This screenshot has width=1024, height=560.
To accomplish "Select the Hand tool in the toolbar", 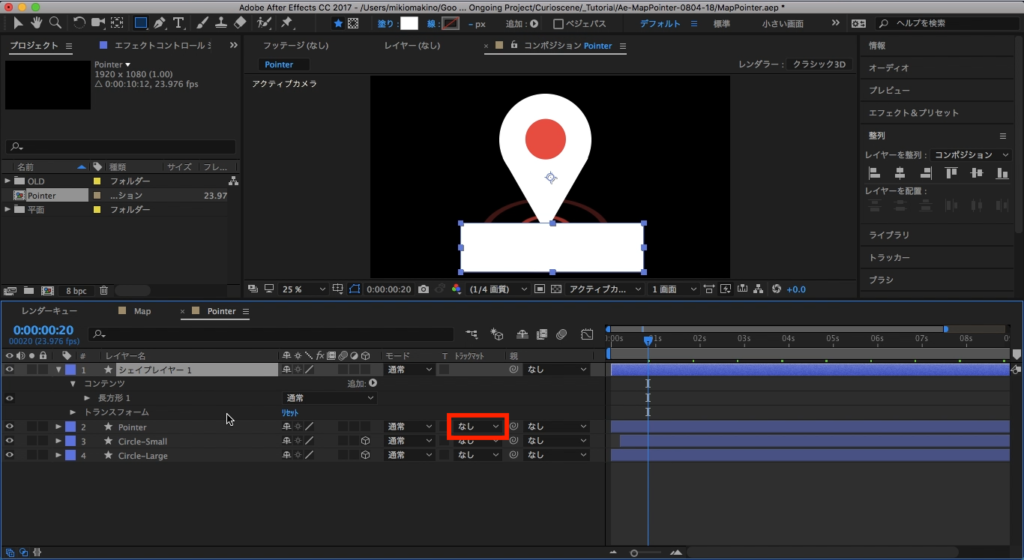I will [37, 22].
